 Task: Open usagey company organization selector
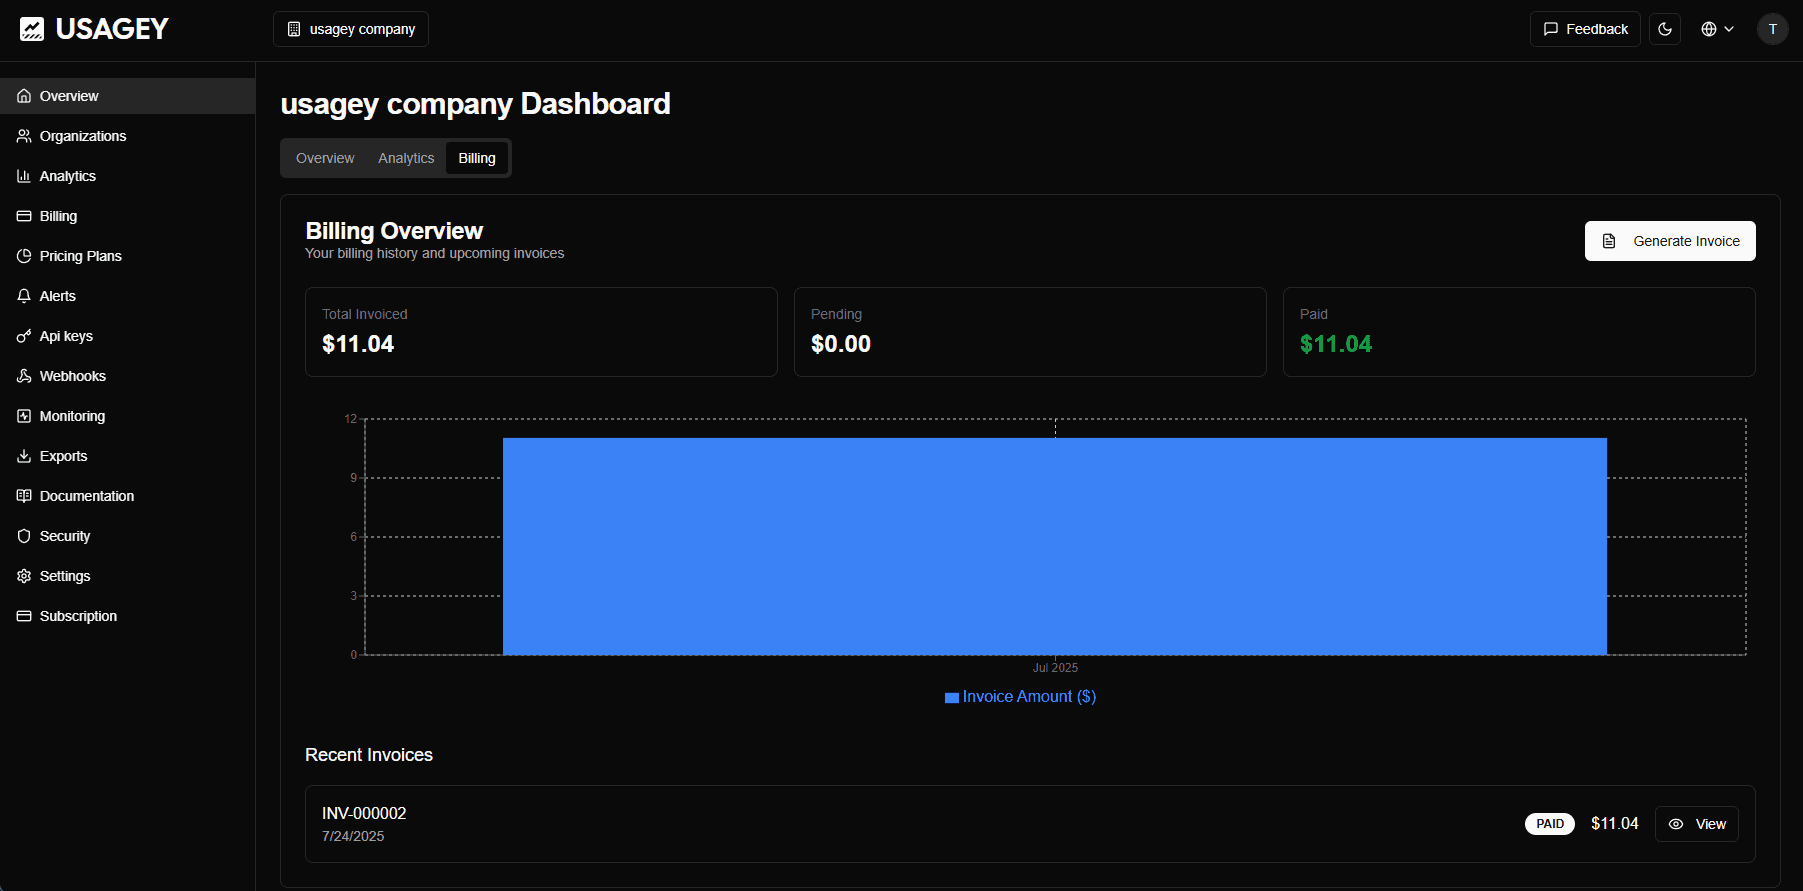(x=351, y=29)
